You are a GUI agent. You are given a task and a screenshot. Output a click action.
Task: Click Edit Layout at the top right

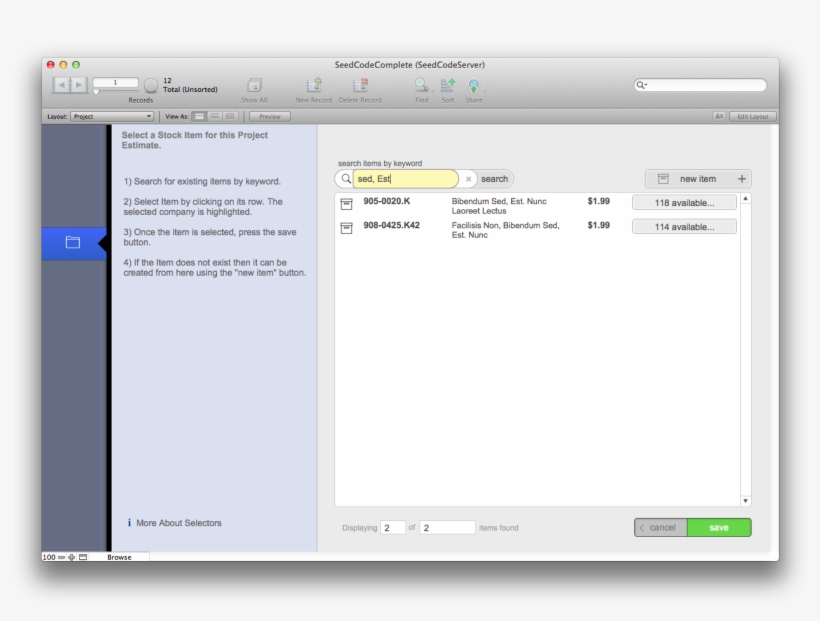[x=752, y=115]
